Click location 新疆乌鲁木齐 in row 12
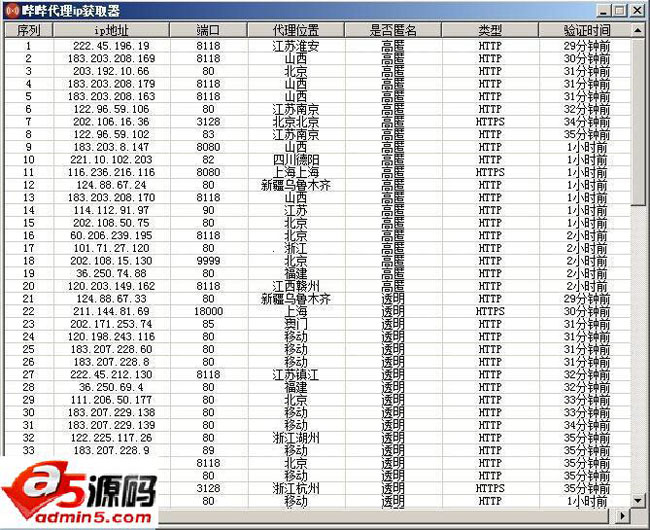Viewport: 650px width, 530px height. point(296,185)
